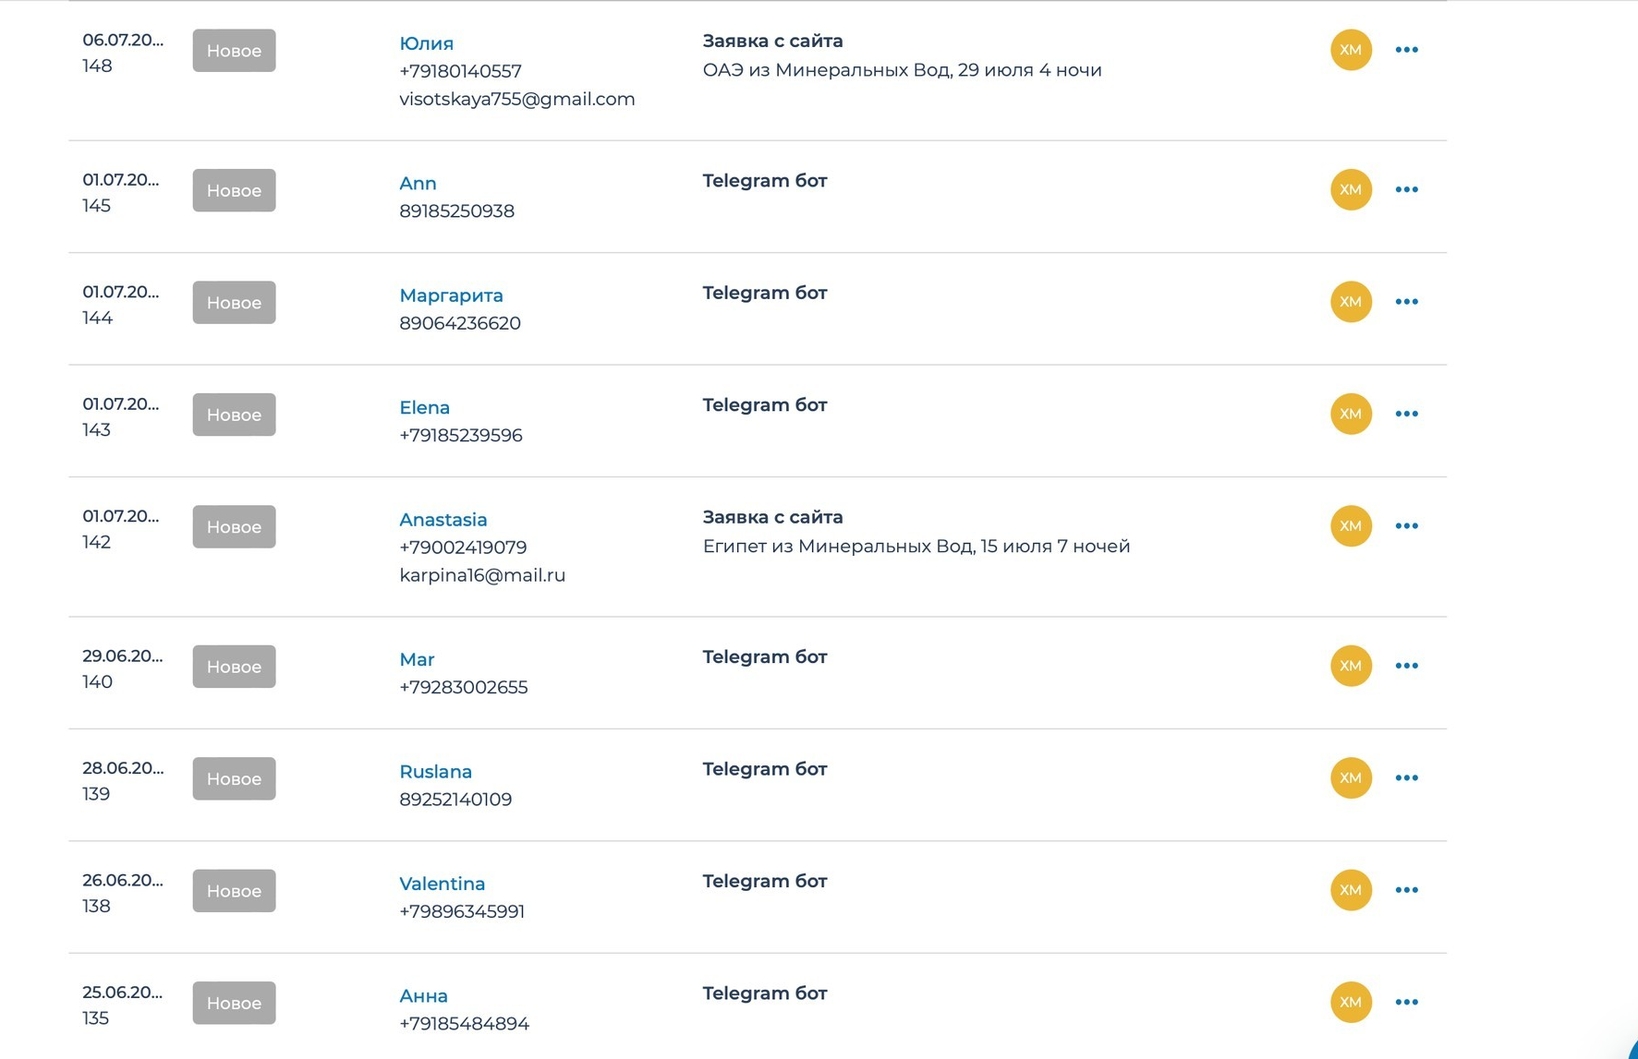Expand the 'Новое' status badge of request 142
Viewport: 1638px width, 1059px height.
[234, 527]
